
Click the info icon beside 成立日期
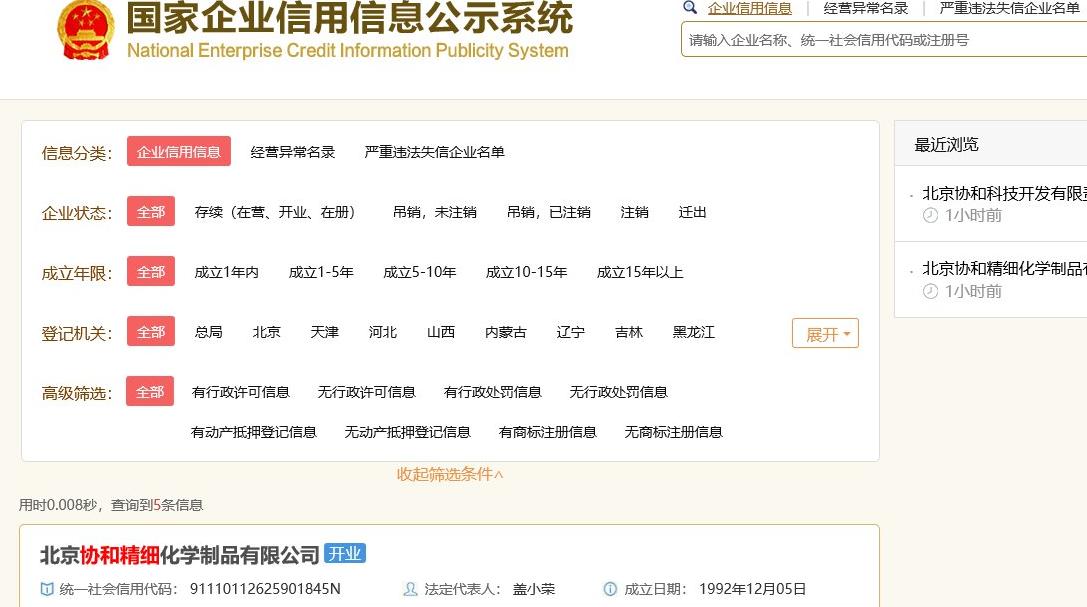[x=608, y=590]
